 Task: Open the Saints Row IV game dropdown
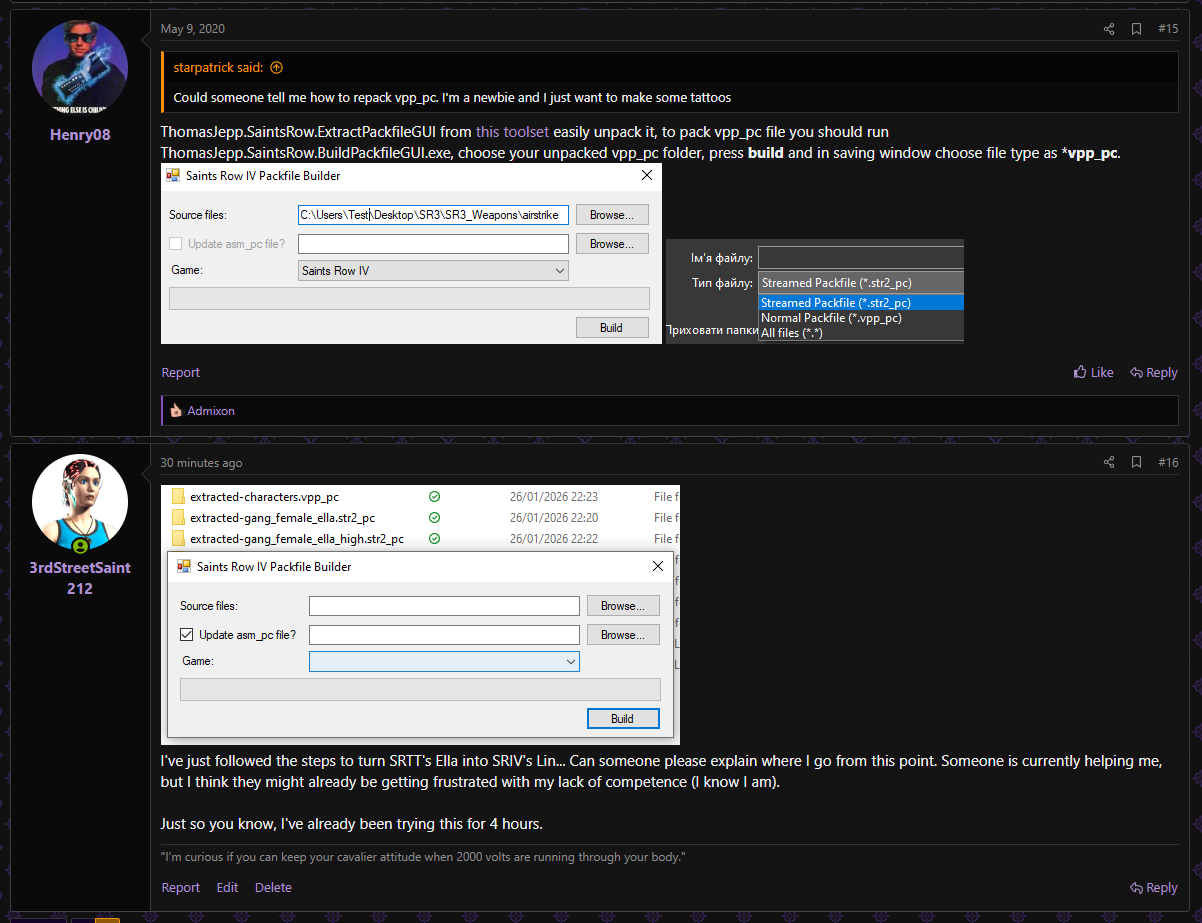(434, 270)
